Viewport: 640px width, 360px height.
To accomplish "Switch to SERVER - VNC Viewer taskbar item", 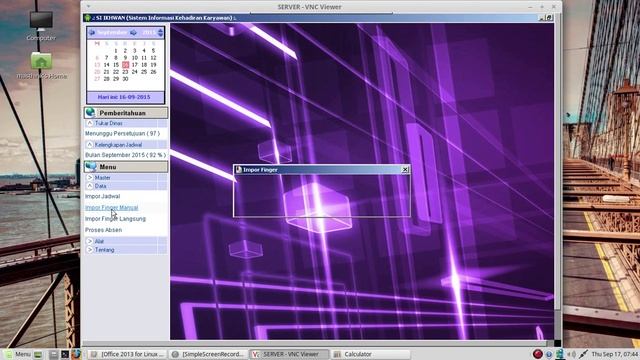I will tap(289, 354).
